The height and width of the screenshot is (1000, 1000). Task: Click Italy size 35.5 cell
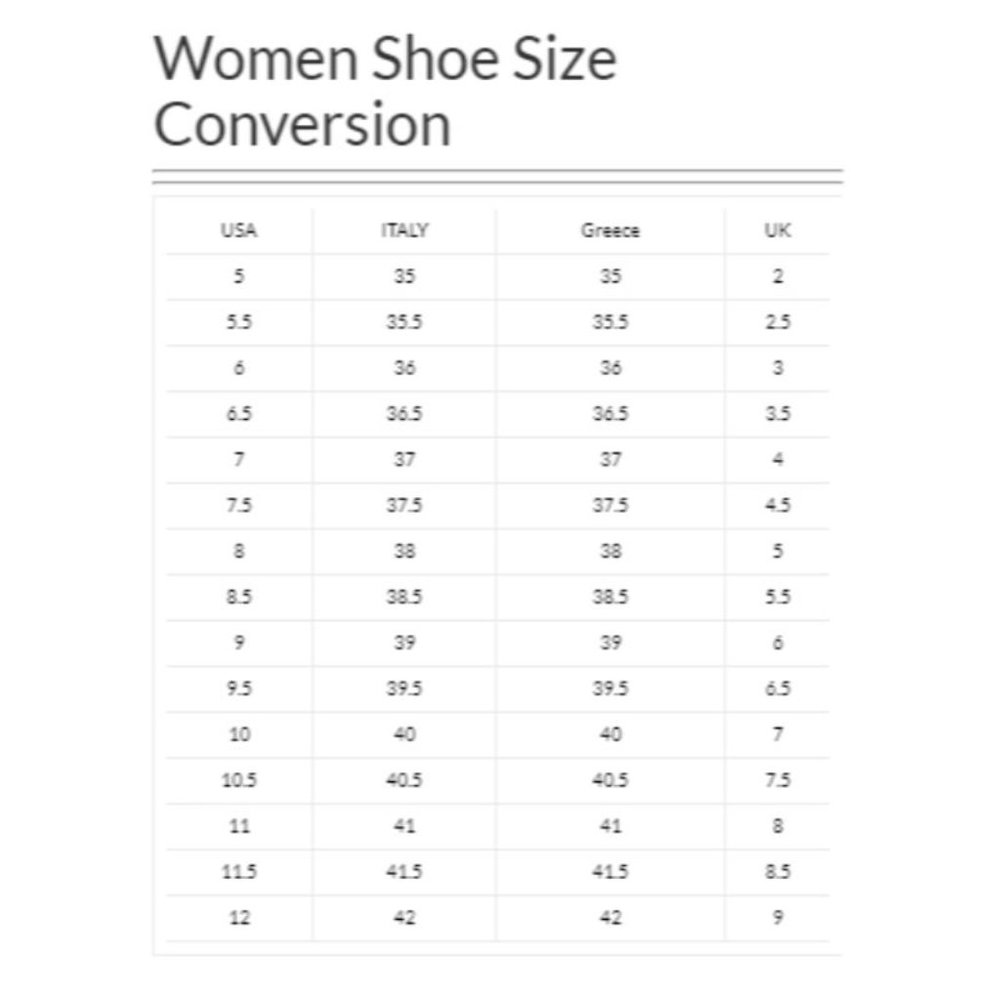click(x=404, y=322)
